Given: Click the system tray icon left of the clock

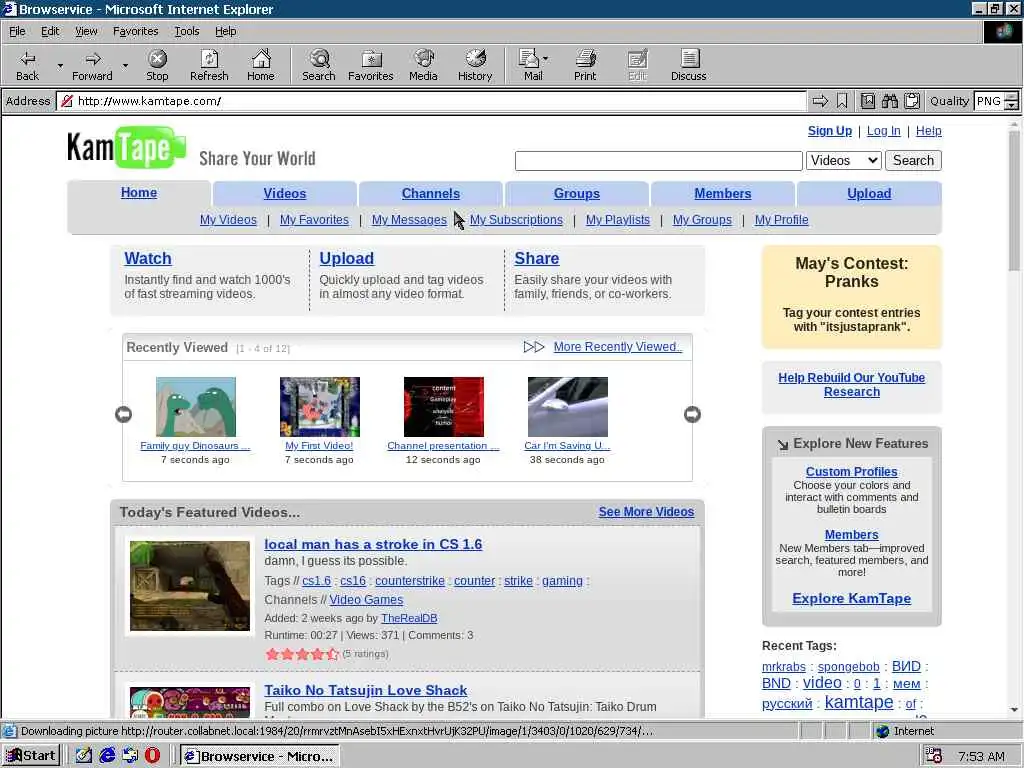Looking at the screenshot, I should coord(934,756).
